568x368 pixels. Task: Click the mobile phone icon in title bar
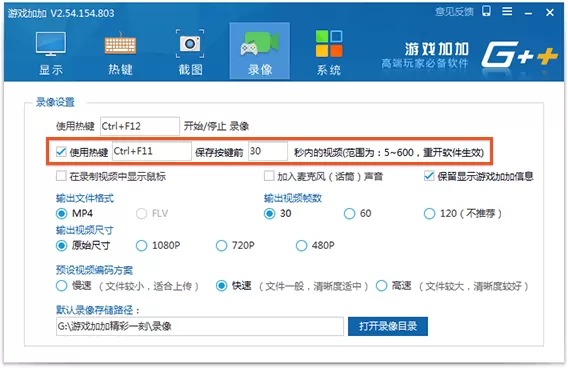pyautogui.click(x=486, y=11)
